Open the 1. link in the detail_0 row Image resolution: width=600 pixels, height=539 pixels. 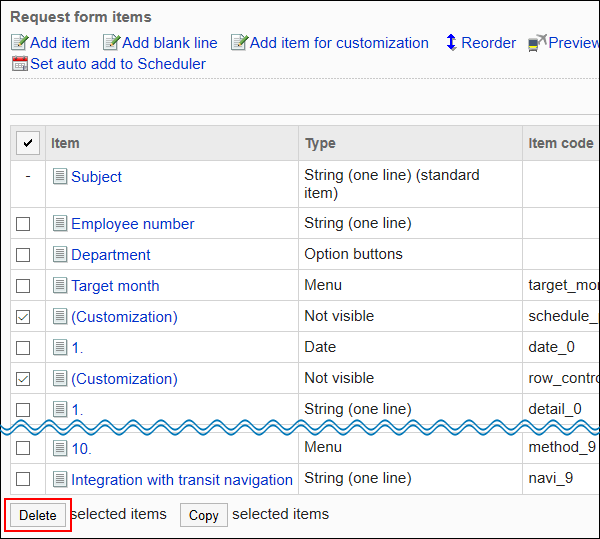pyautogui.click(x=77, y=410)
